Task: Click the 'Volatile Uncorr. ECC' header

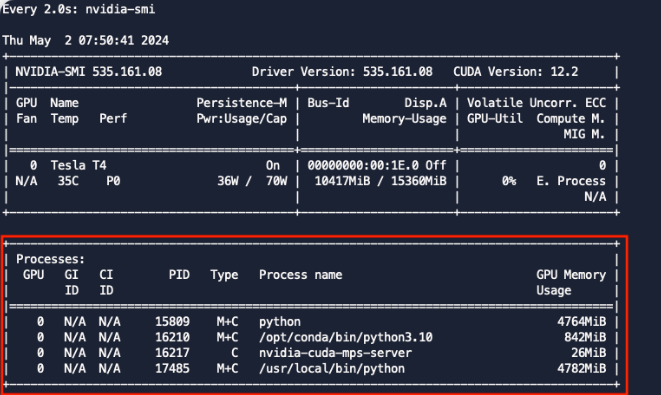Action: tap(536, 103)
